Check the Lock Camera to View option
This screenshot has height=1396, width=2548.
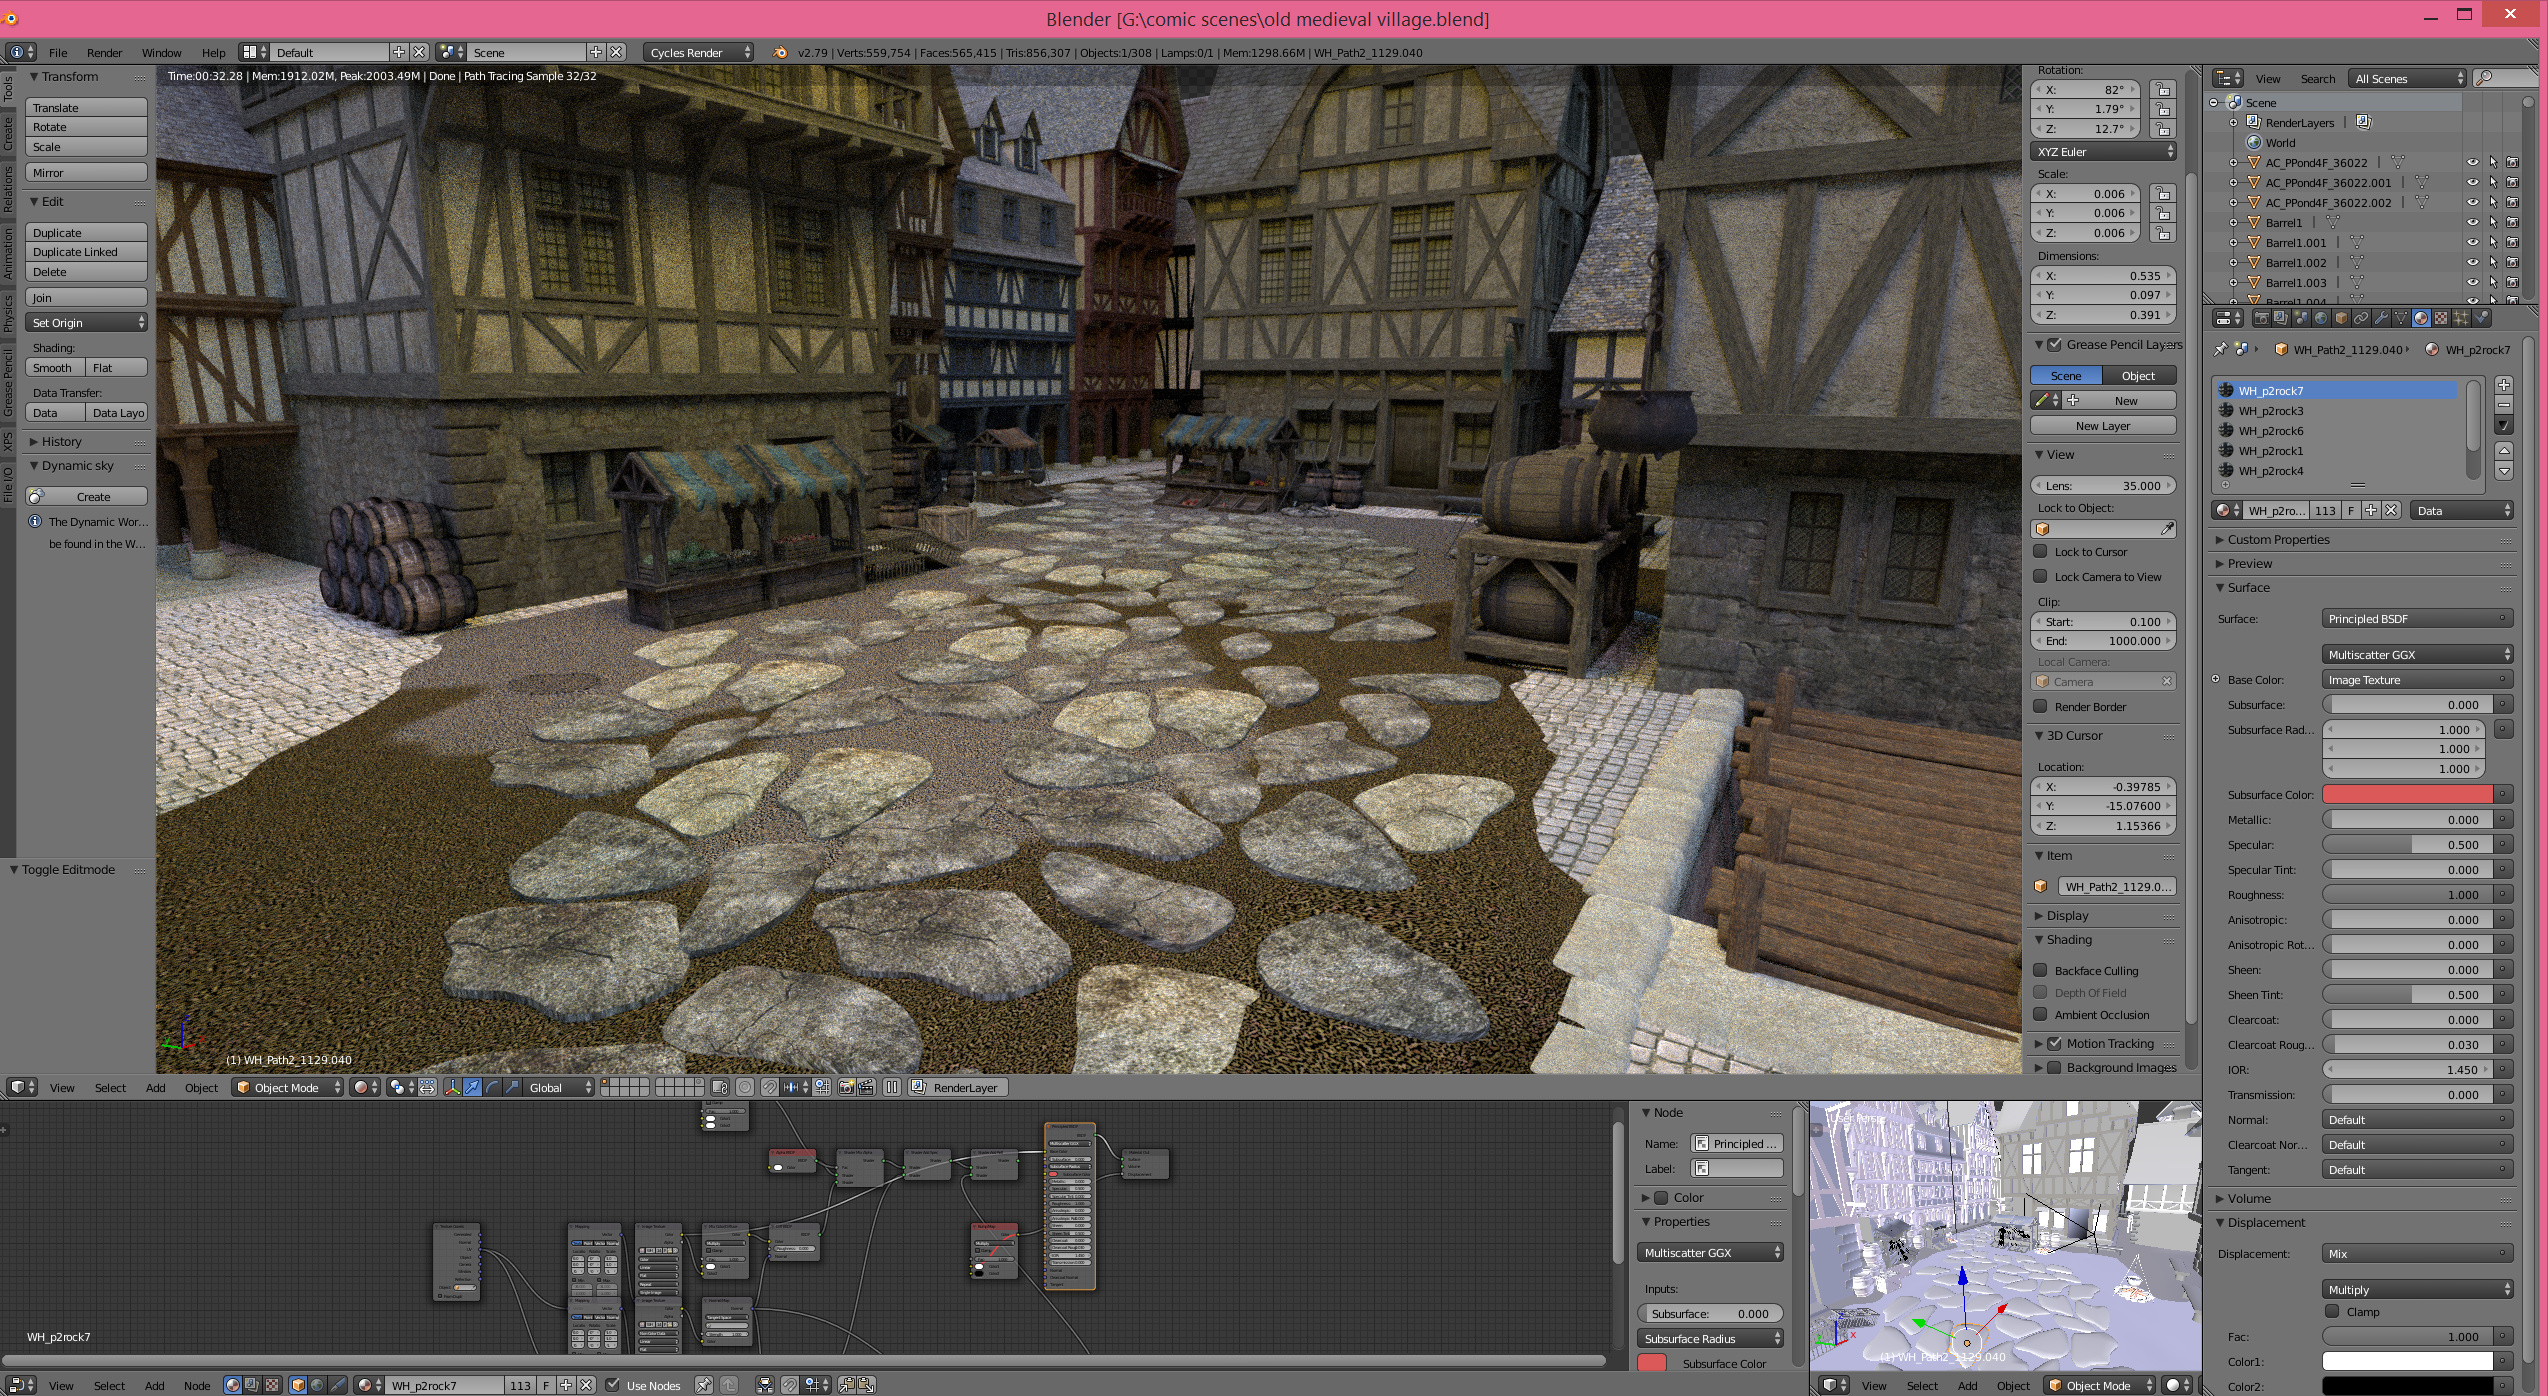[2040, 576]
